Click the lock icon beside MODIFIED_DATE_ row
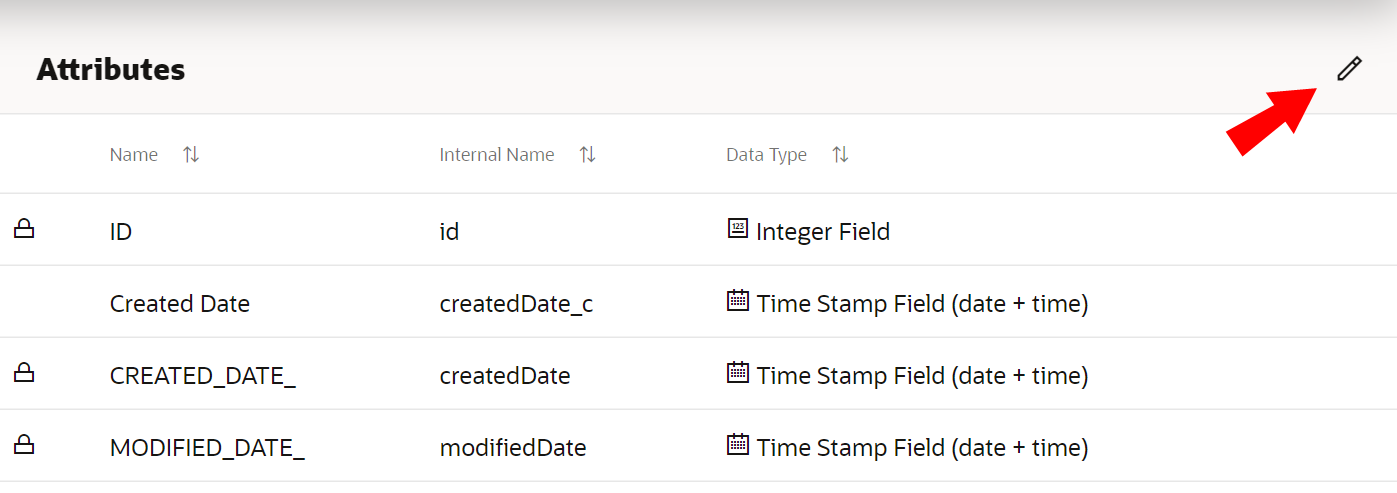 coord(24,446)
